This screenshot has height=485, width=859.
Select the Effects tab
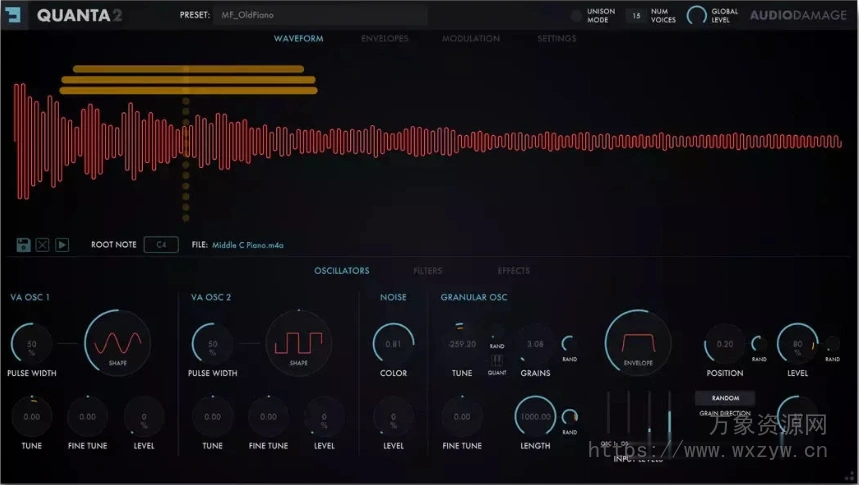point(514,271)
